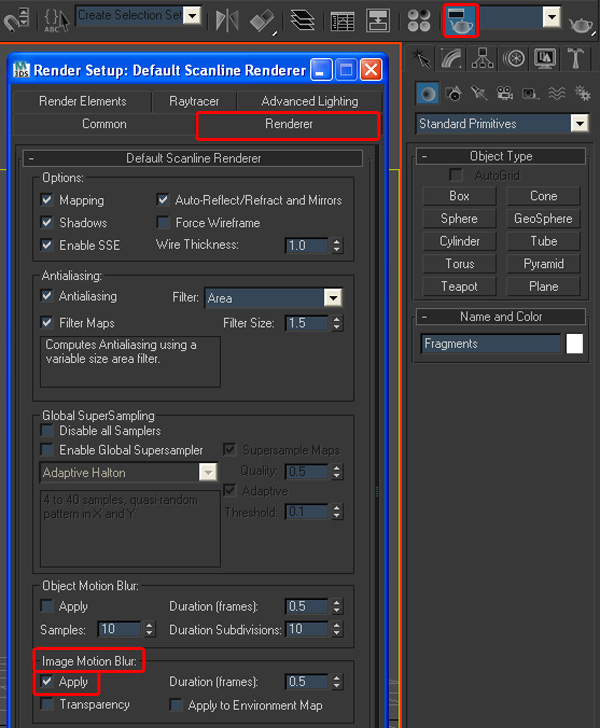
Task: Click the Torus object button
Action: click(459, 264)
